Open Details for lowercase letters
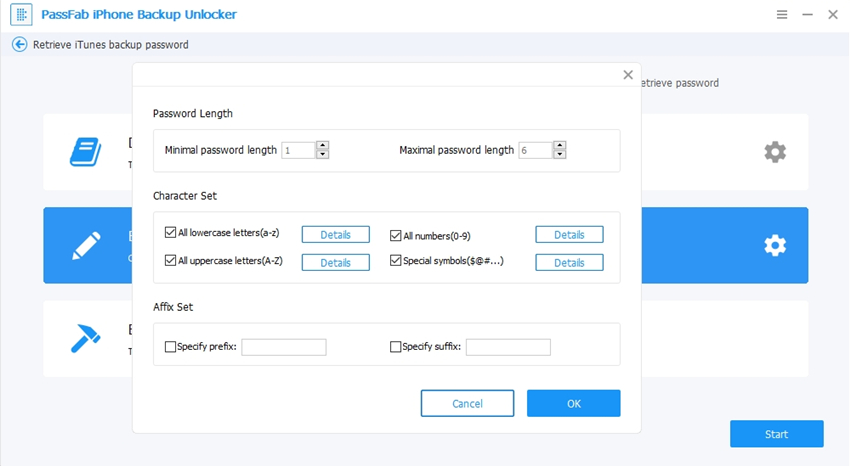Image resolution: width=850 pixels, height=466 pixels. [x=335, y=235]
